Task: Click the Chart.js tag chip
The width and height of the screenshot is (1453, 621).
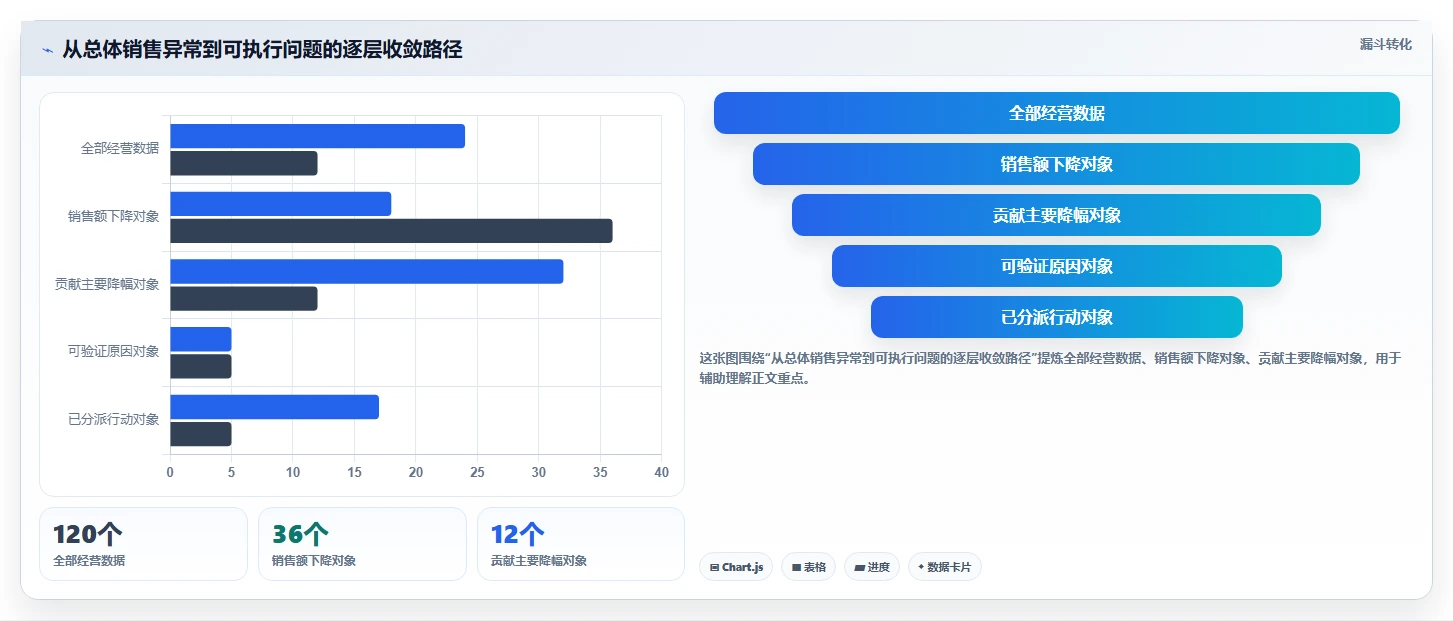Action: (736, 567)
